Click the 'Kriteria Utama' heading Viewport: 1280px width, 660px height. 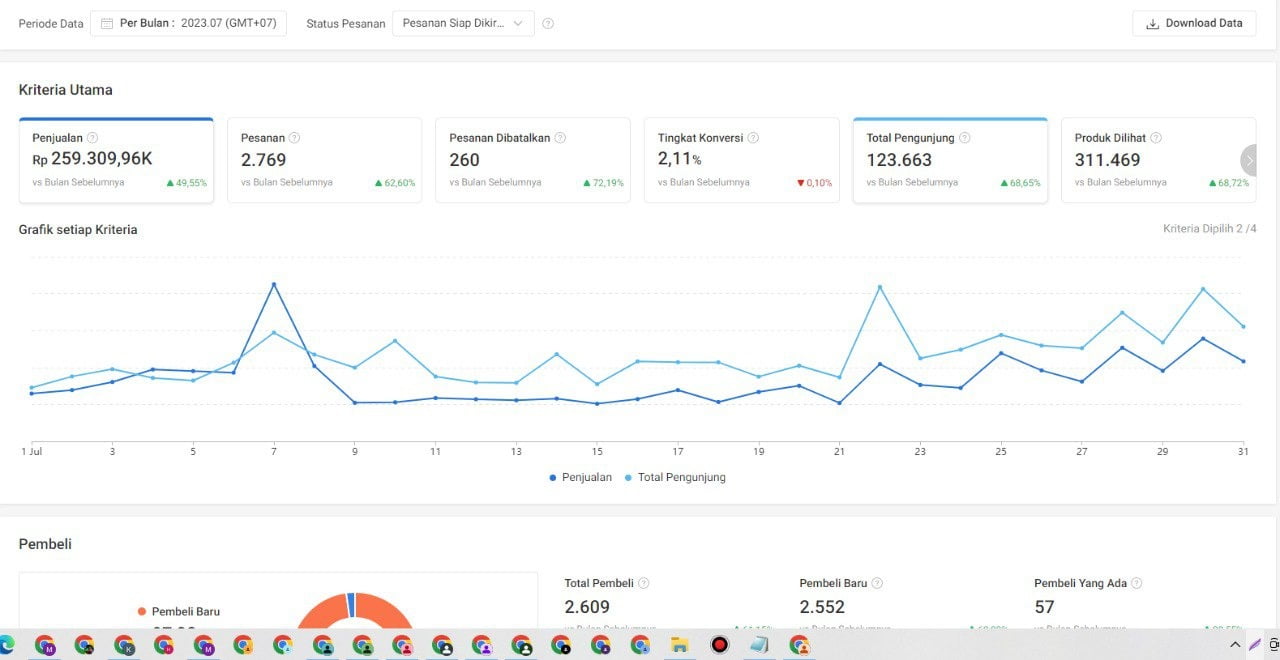[66, 90]
